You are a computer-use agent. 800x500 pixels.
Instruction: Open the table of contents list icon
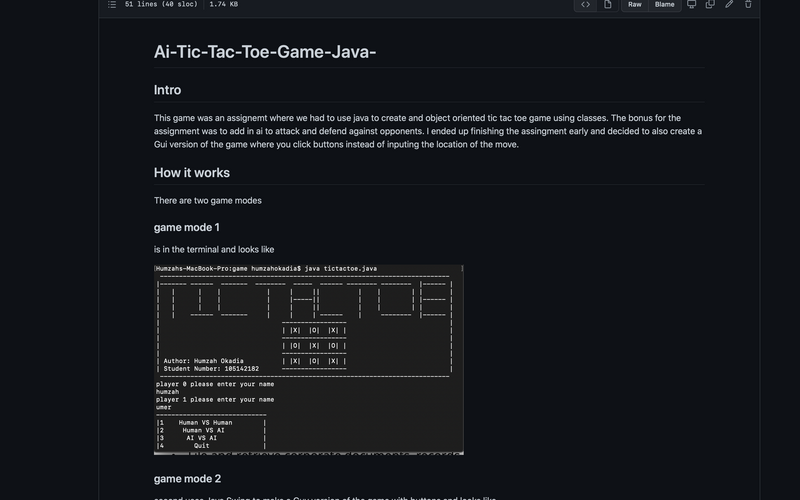tap(112, 5)
